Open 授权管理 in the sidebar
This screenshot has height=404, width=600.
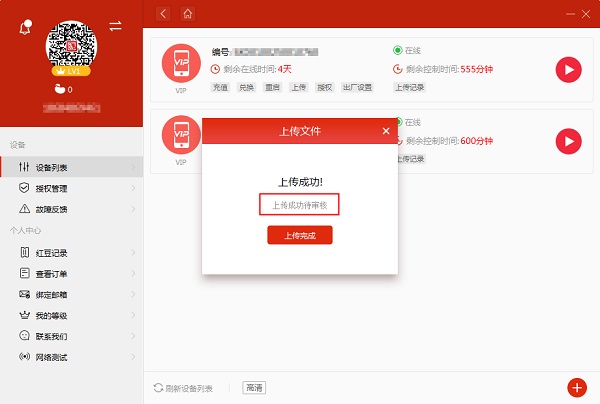coord(72,188)
